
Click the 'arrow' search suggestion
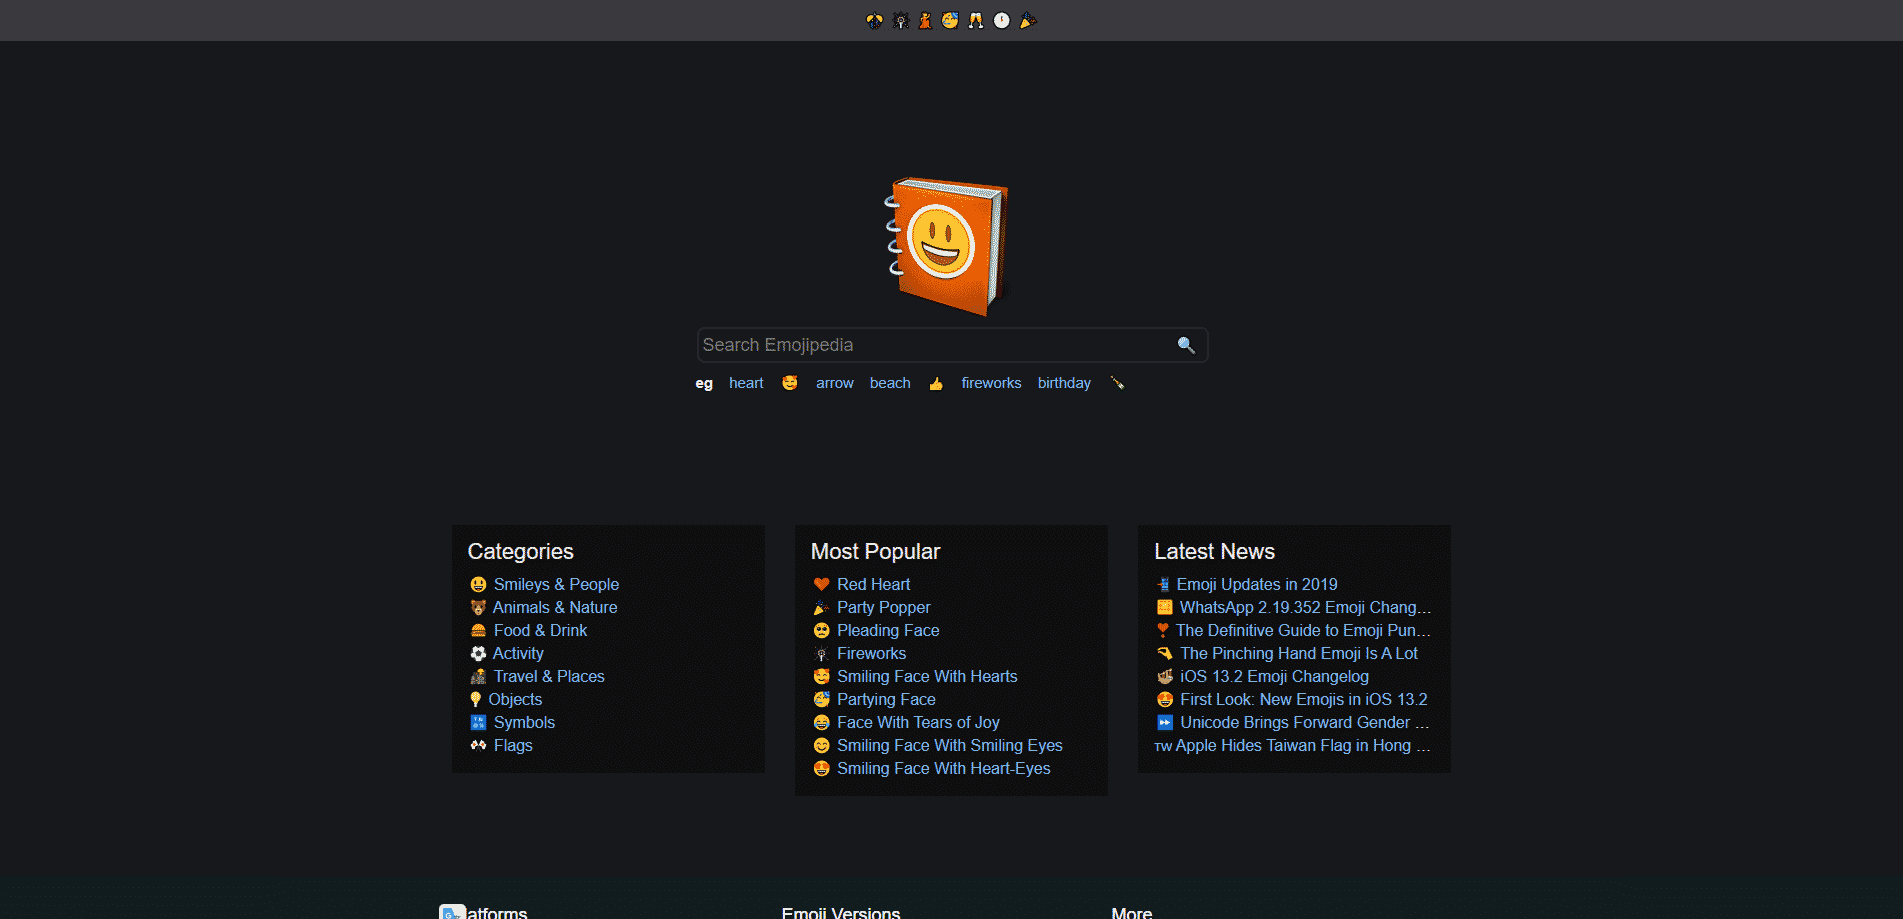point(835,383)
